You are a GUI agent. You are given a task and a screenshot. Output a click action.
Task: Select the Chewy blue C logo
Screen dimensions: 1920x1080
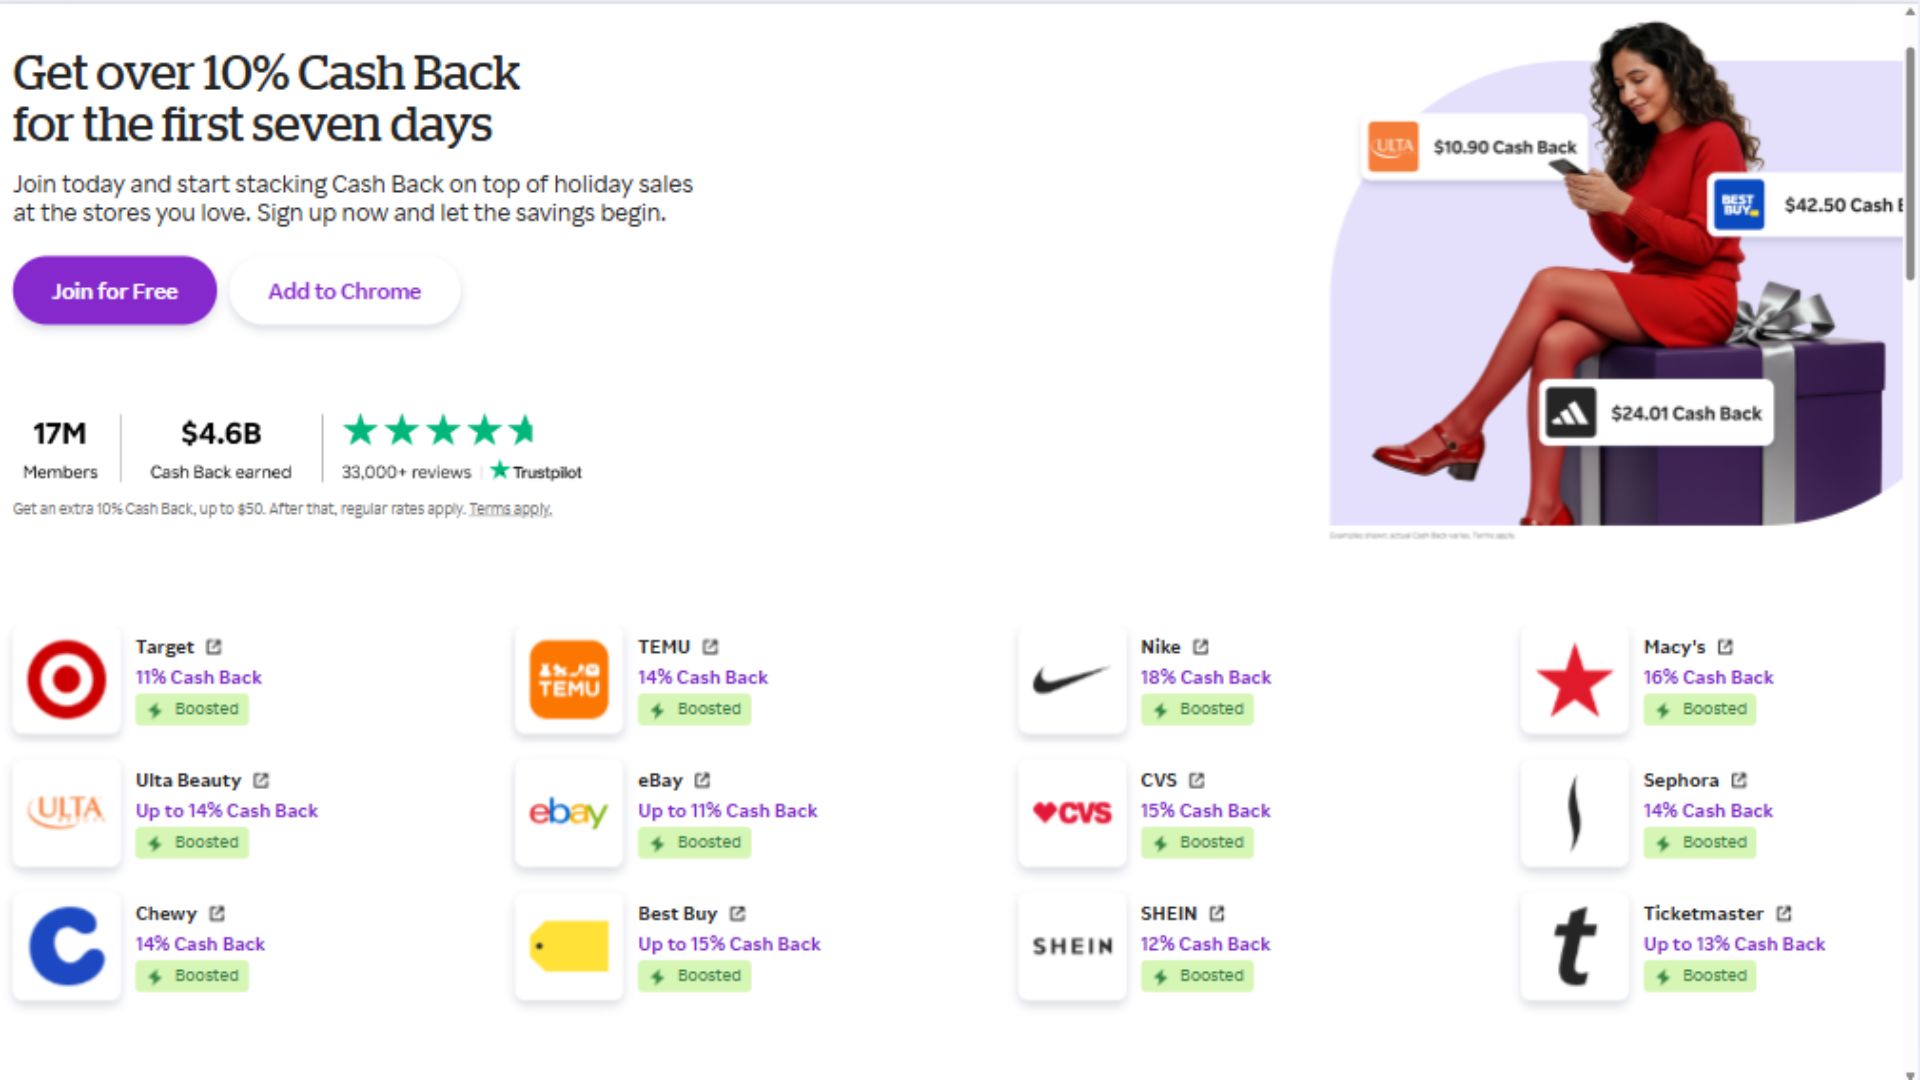(67, 946)
